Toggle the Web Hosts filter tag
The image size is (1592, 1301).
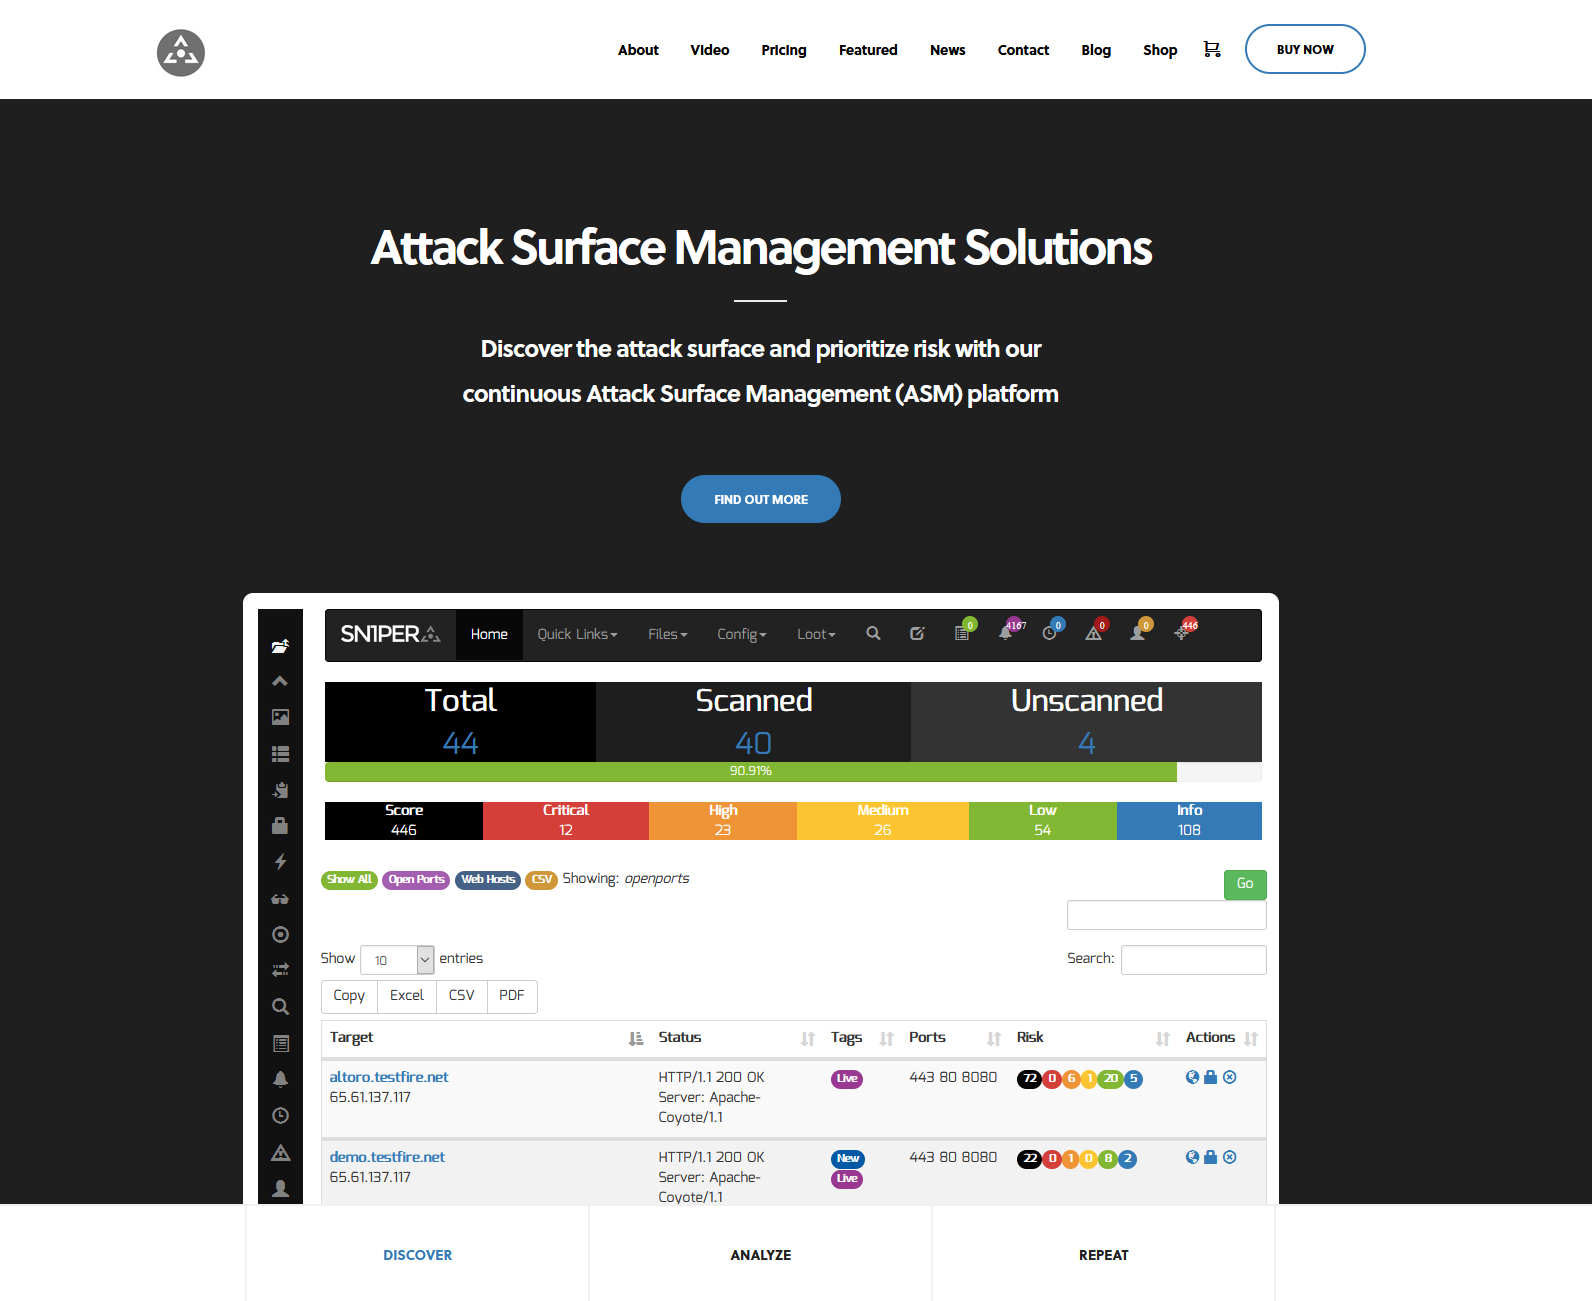[x=488, y=880]
